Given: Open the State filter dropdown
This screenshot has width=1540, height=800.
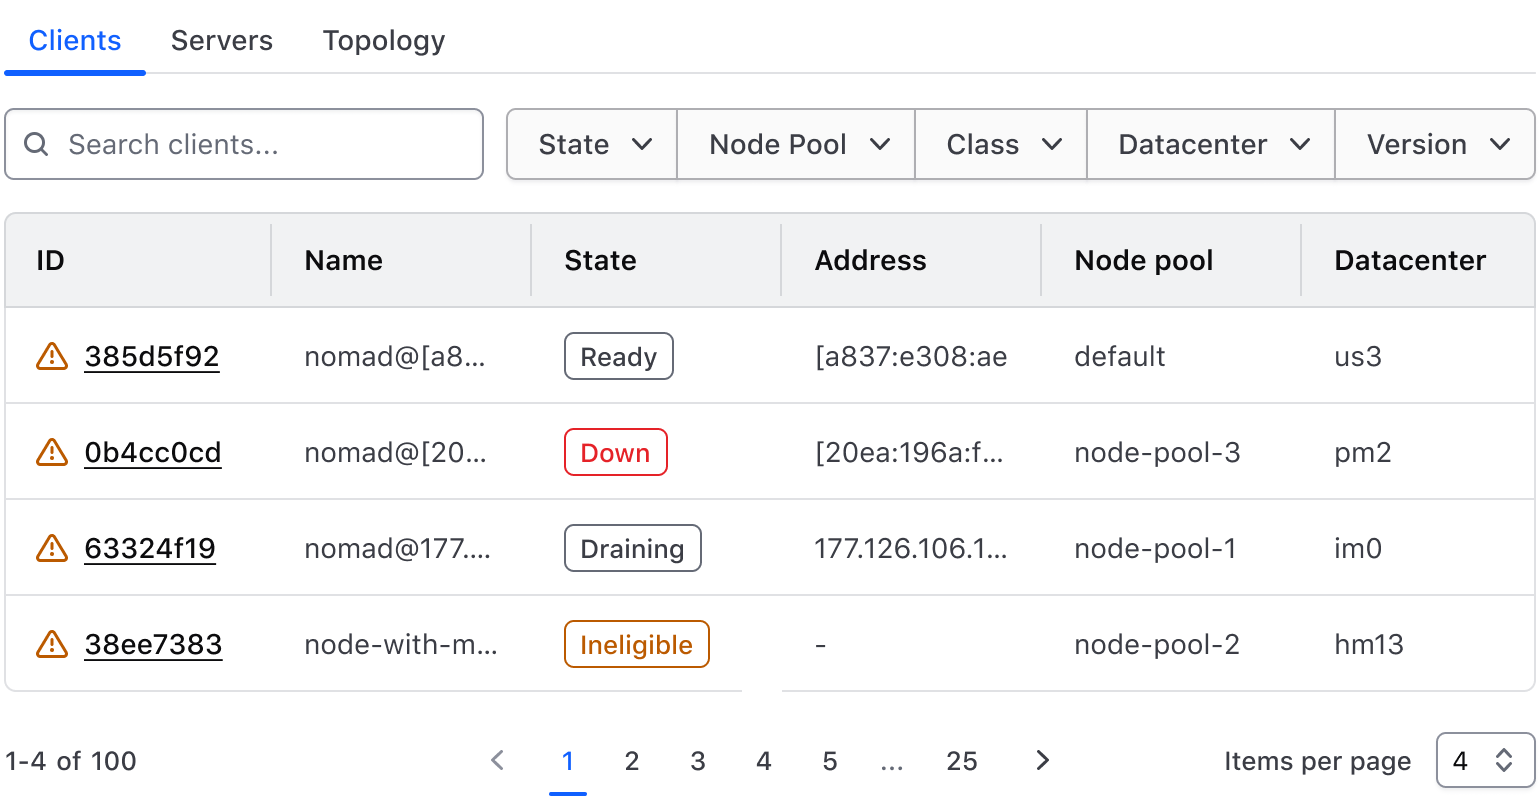Looking at the screenshot, I should point(593,144).
